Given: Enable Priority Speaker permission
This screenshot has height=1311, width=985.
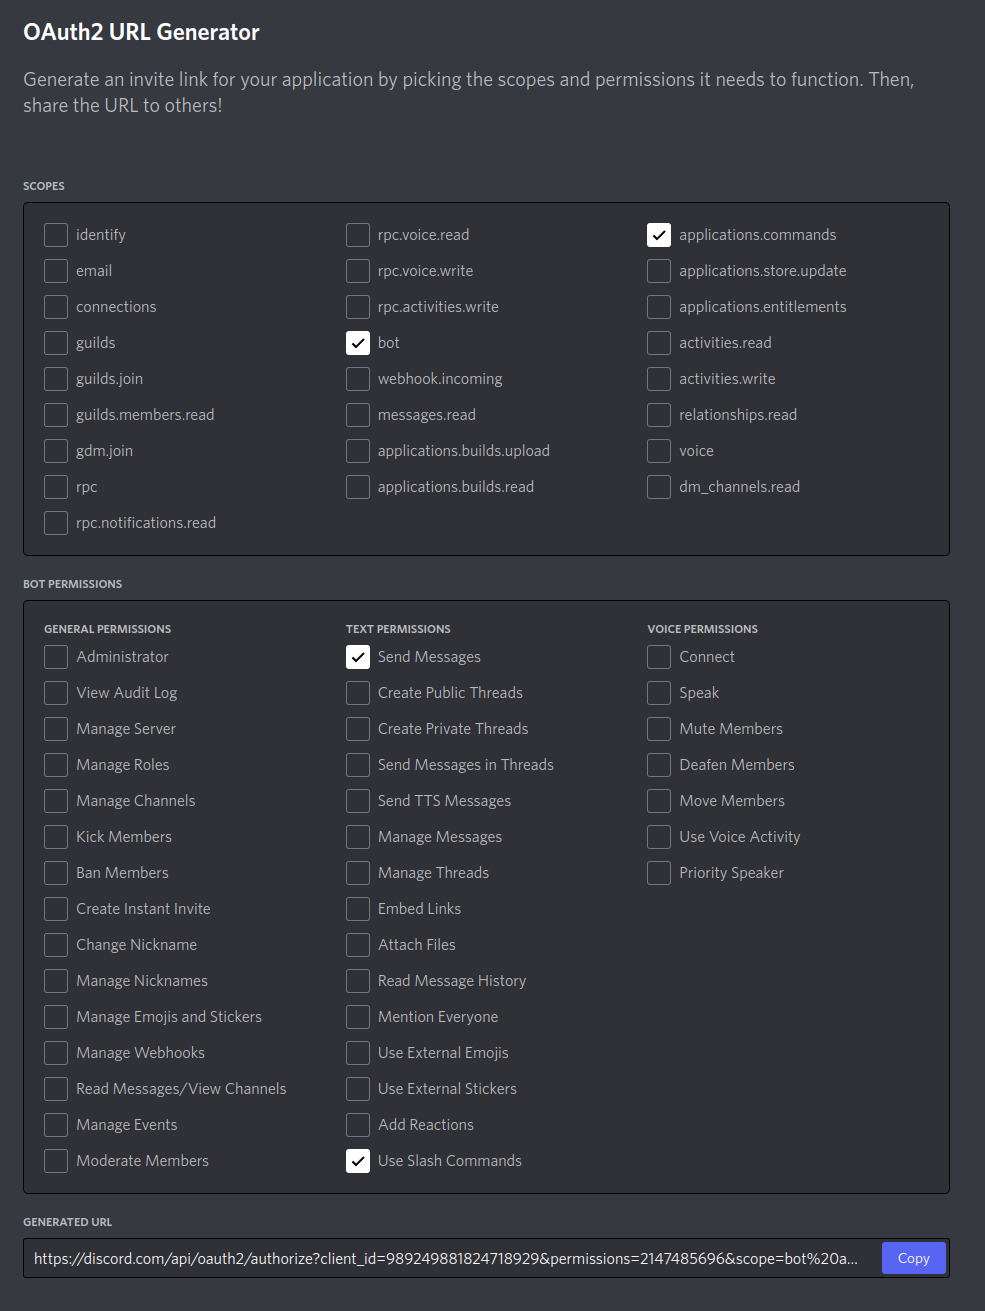Looking at the screenshot, I should (x=659, y=873).
